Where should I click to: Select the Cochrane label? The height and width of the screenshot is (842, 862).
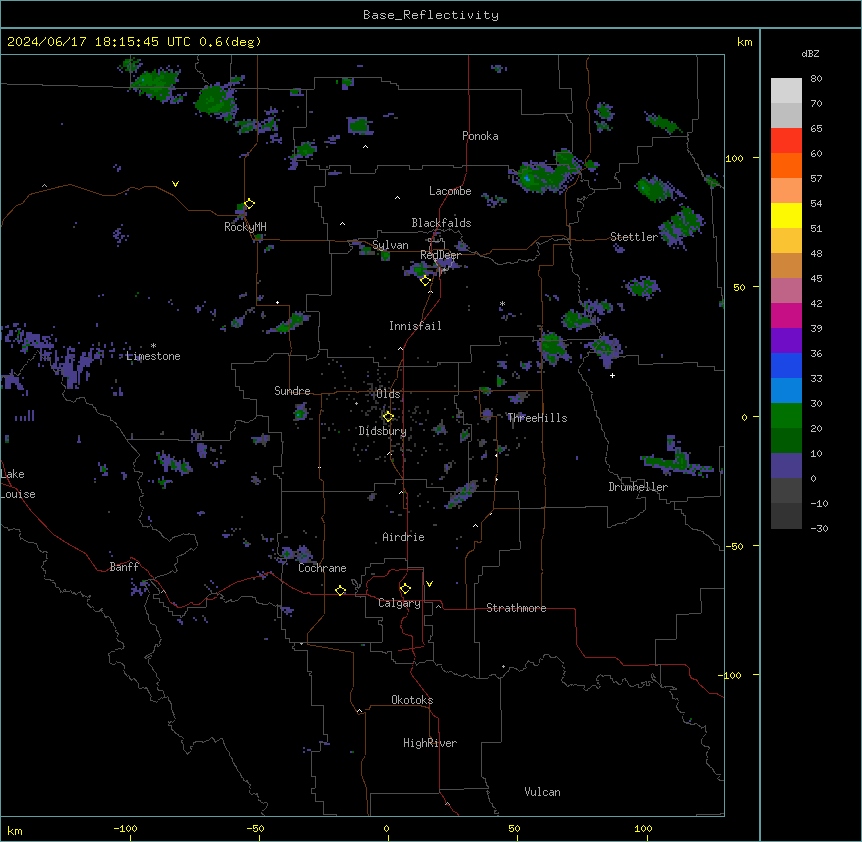[x=322, y=568]
